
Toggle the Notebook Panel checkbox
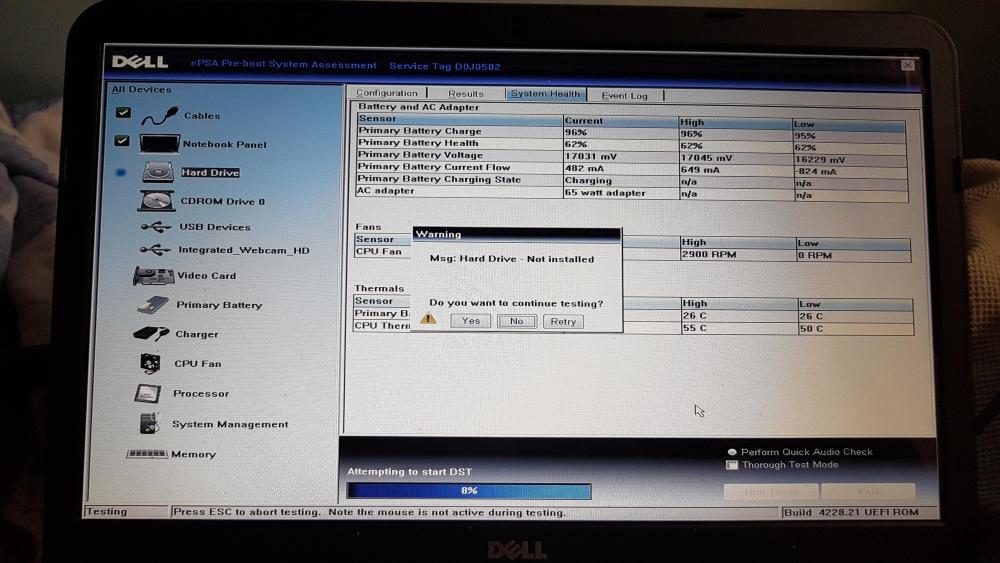pos(122,140)
